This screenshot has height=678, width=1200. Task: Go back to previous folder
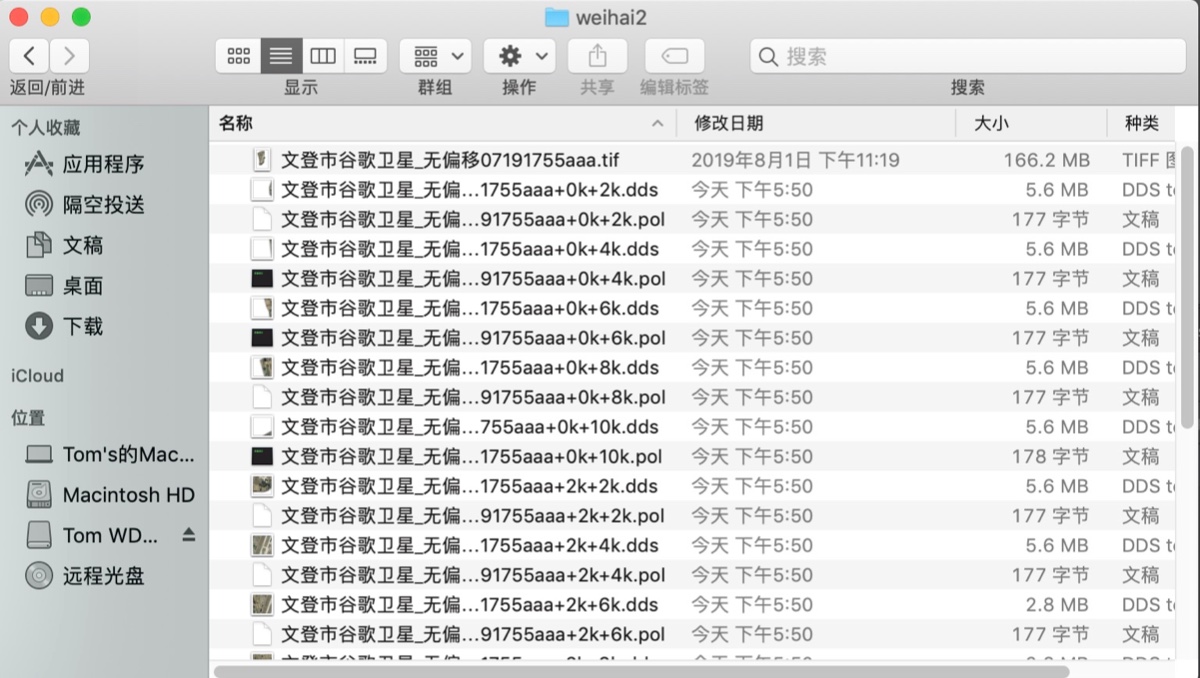pyautogui.click(x=30, y=56)
